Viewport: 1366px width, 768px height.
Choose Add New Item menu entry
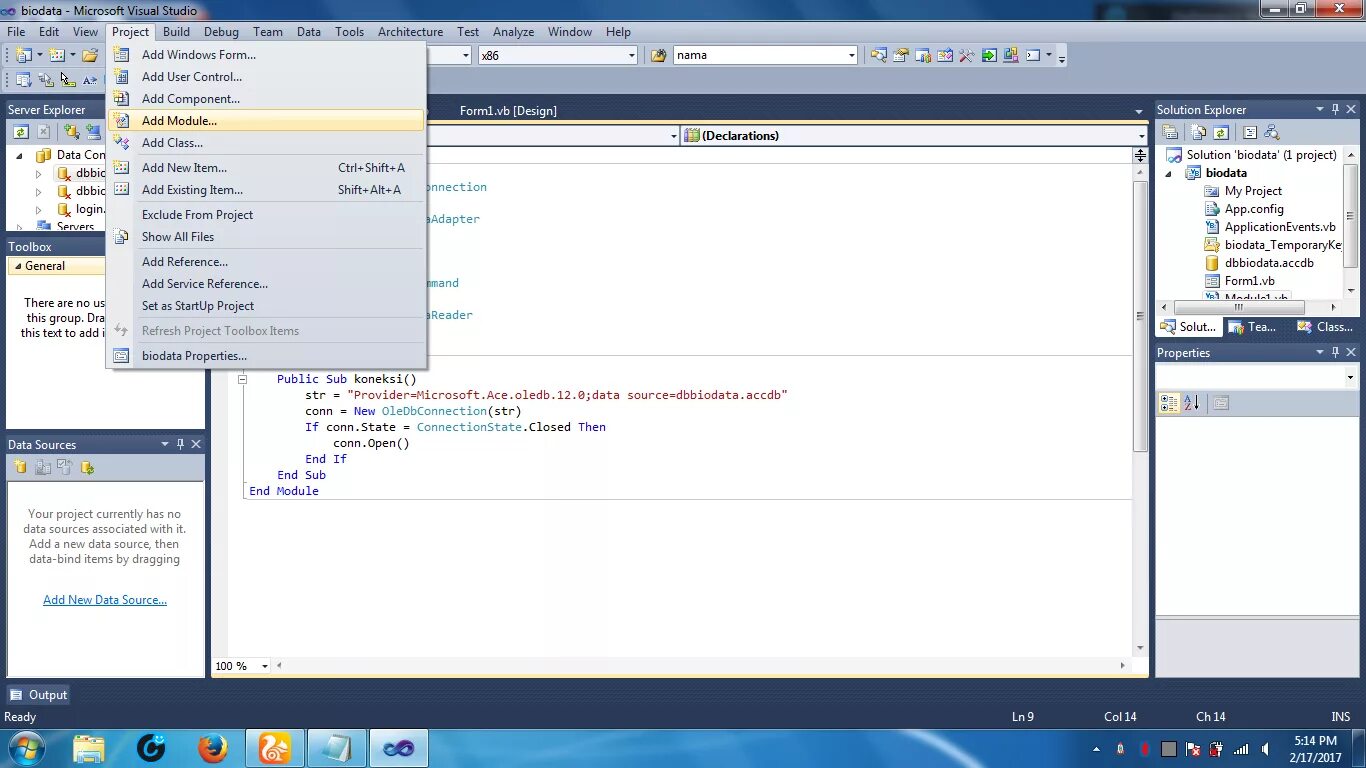[265, 168]
